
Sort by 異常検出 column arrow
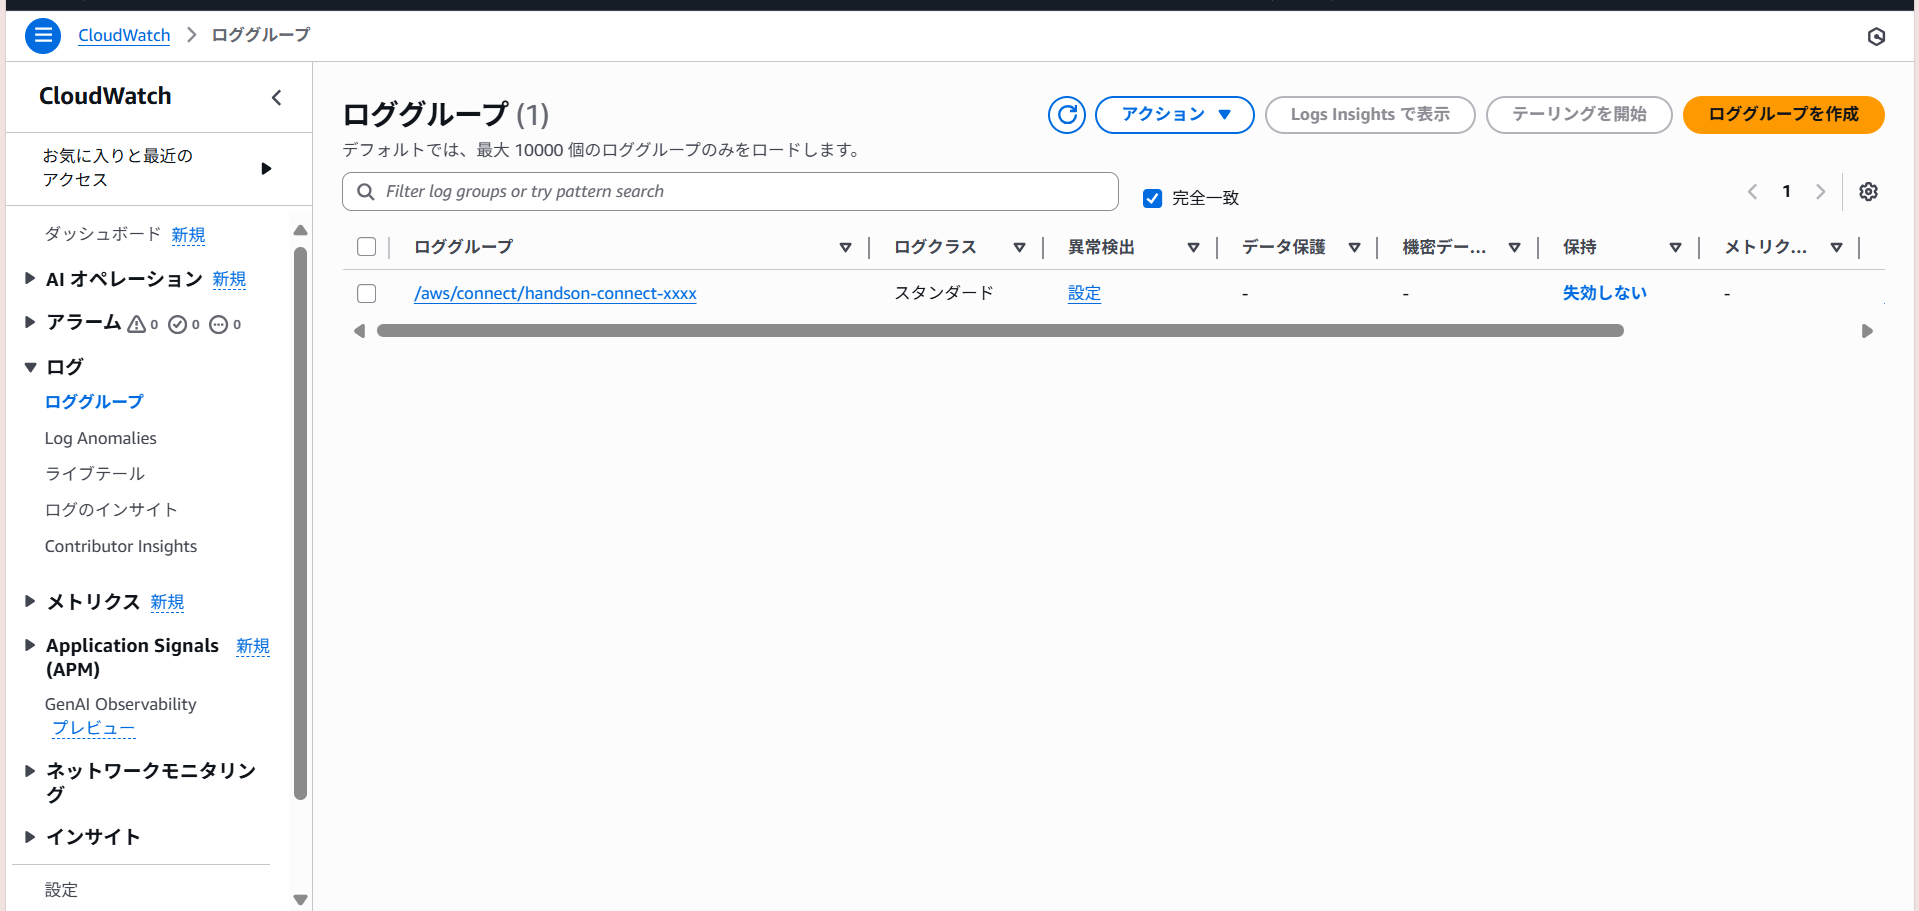1193,247
